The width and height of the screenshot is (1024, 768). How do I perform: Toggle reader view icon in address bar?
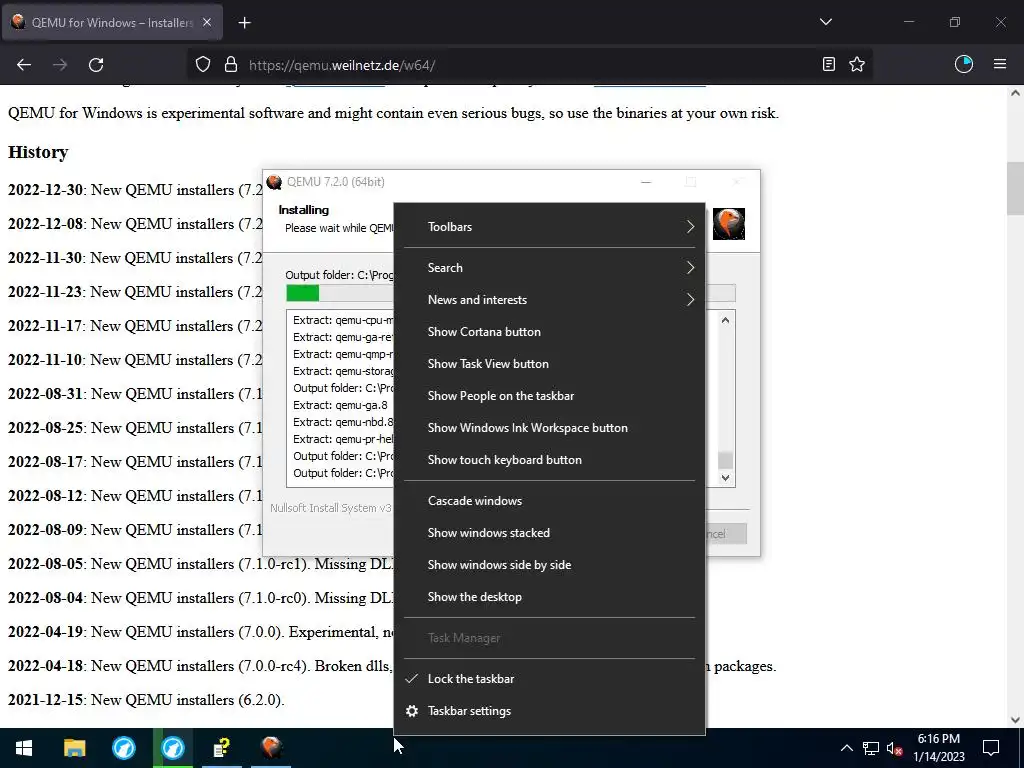(x=829, y=64)
